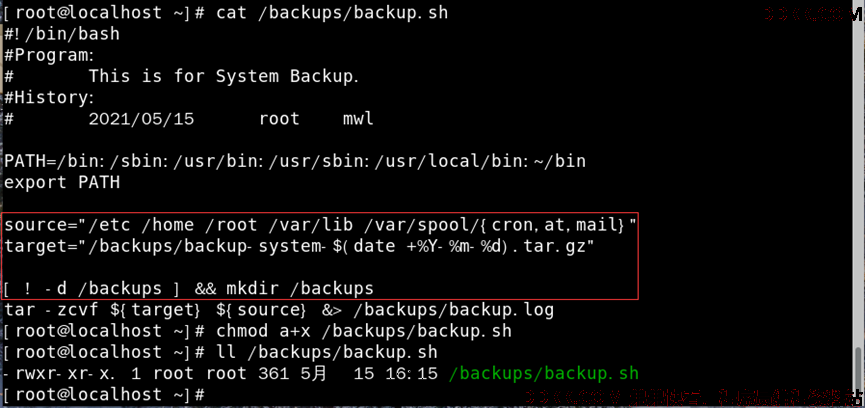
Task: Click the 'chmod a+x' command text
Action: [364, 331]
